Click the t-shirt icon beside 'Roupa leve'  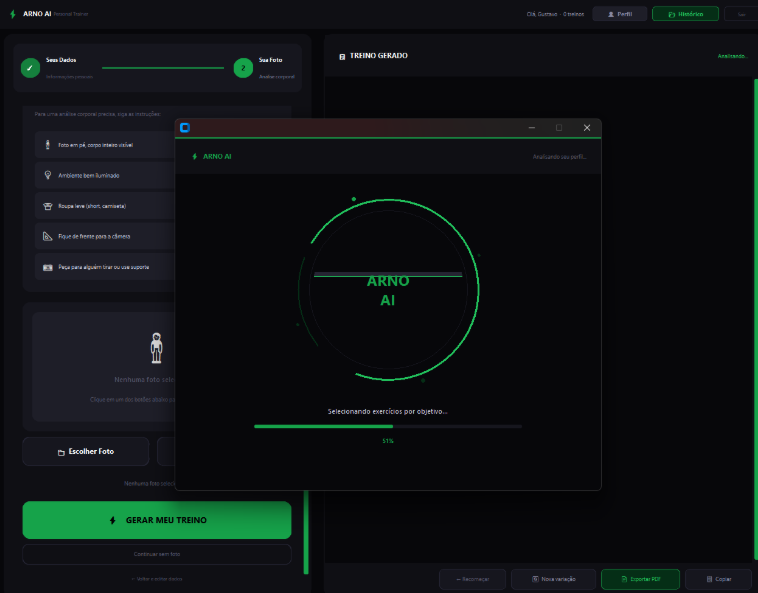click(x=47, y=206)
